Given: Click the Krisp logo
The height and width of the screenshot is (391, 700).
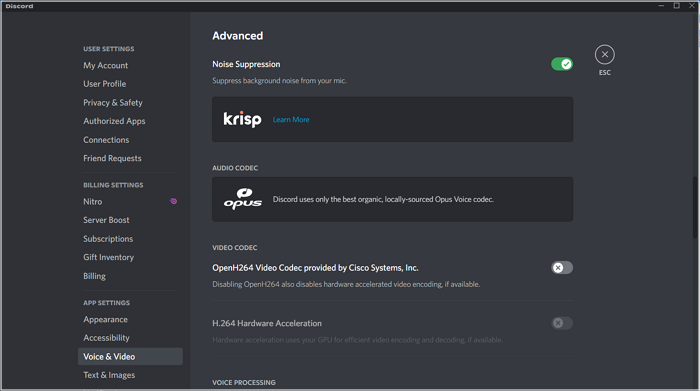Looking at the screenshot, I should [x=242, y=119].
